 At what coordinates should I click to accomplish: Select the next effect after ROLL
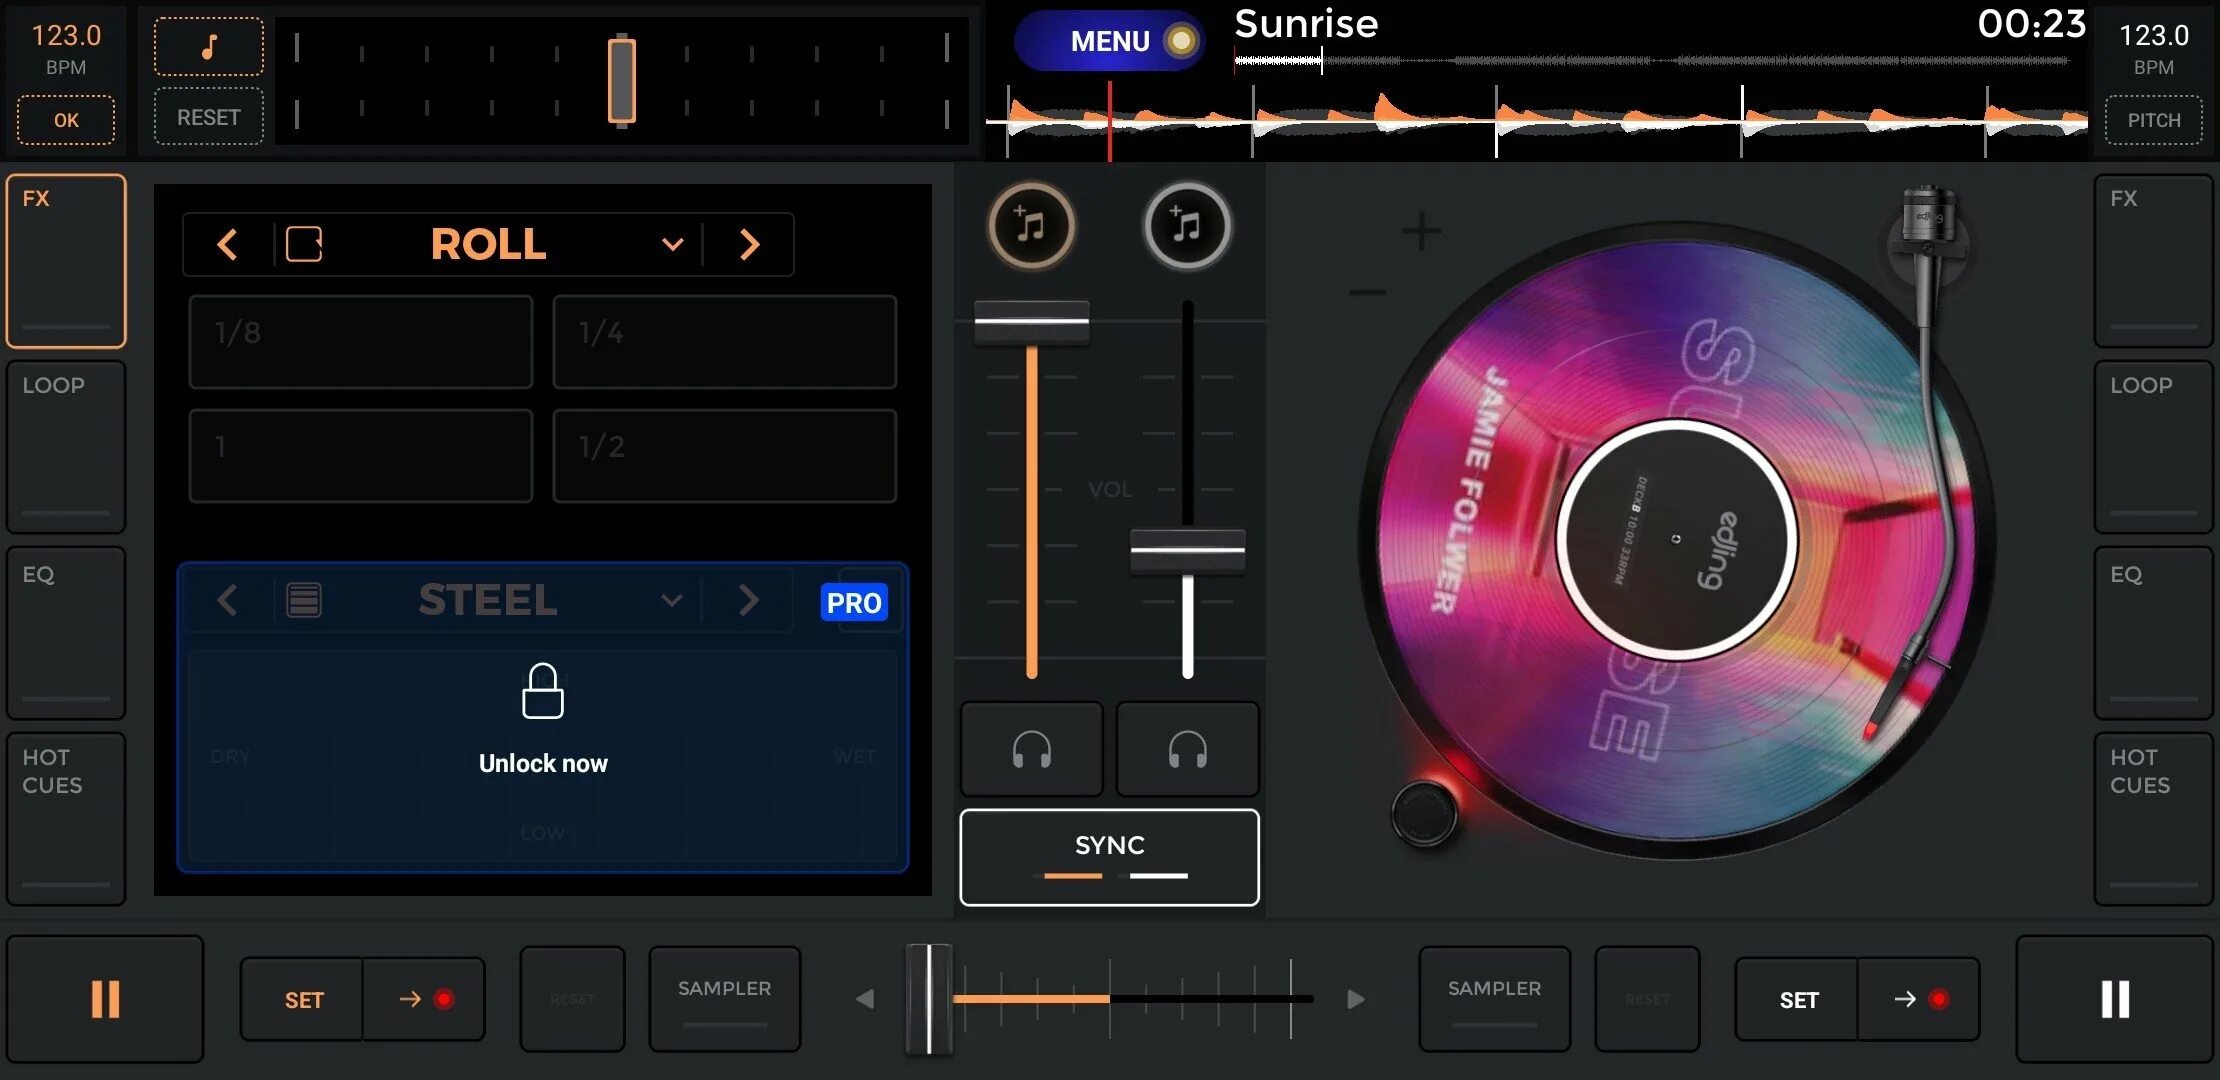pyautogui.click(x=749, y=244)
